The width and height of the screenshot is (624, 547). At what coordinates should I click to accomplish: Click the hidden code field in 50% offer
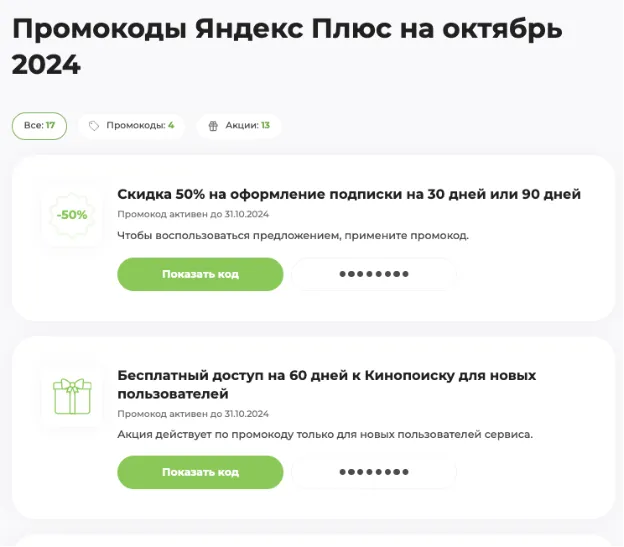pos(374,274)
